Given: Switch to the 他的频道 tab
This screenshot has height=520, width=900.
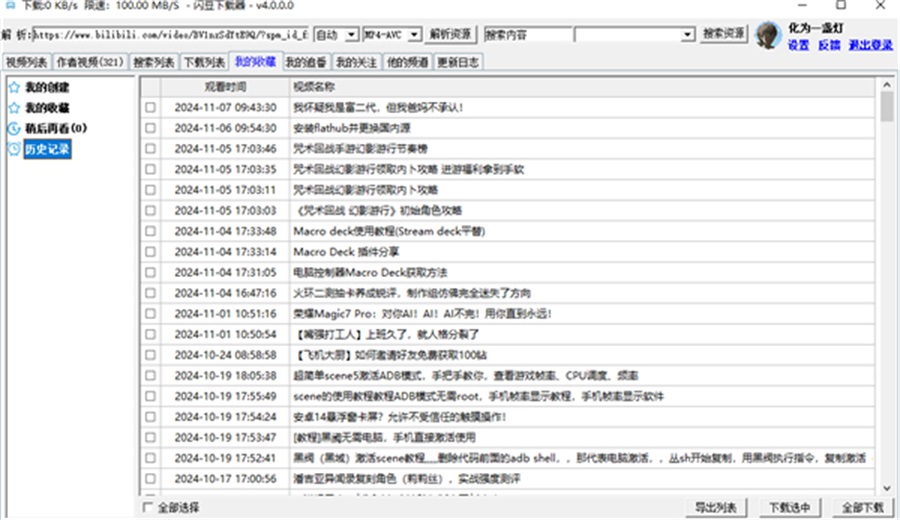Looking at the screenshot, I should pyautogui.click(x=407, y=62).
